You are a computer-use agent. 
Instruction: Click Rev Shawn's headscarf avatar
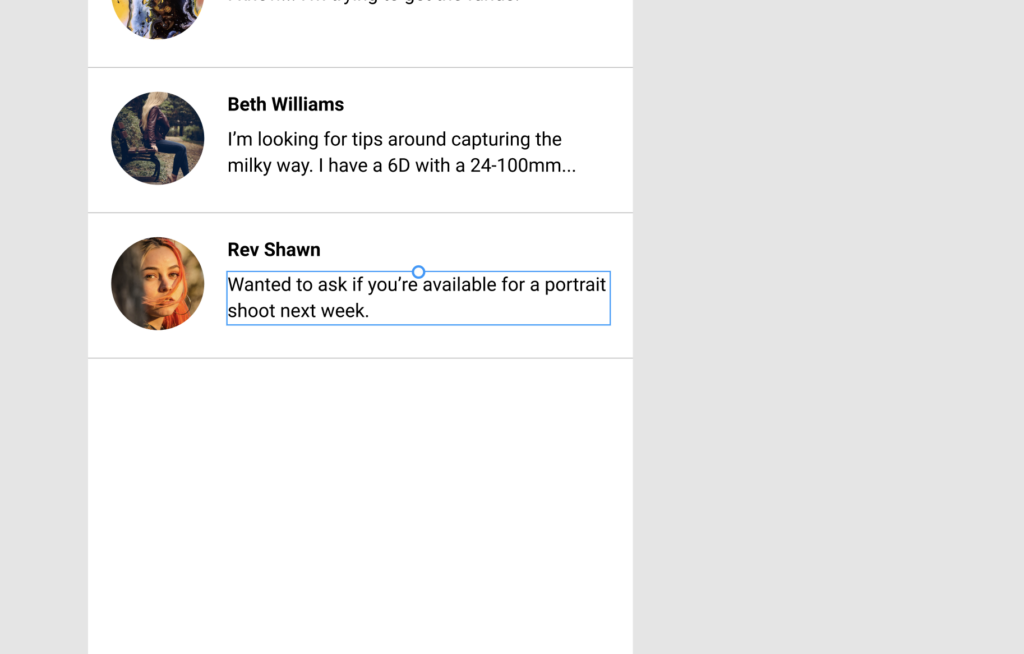[x=157, y=283]
